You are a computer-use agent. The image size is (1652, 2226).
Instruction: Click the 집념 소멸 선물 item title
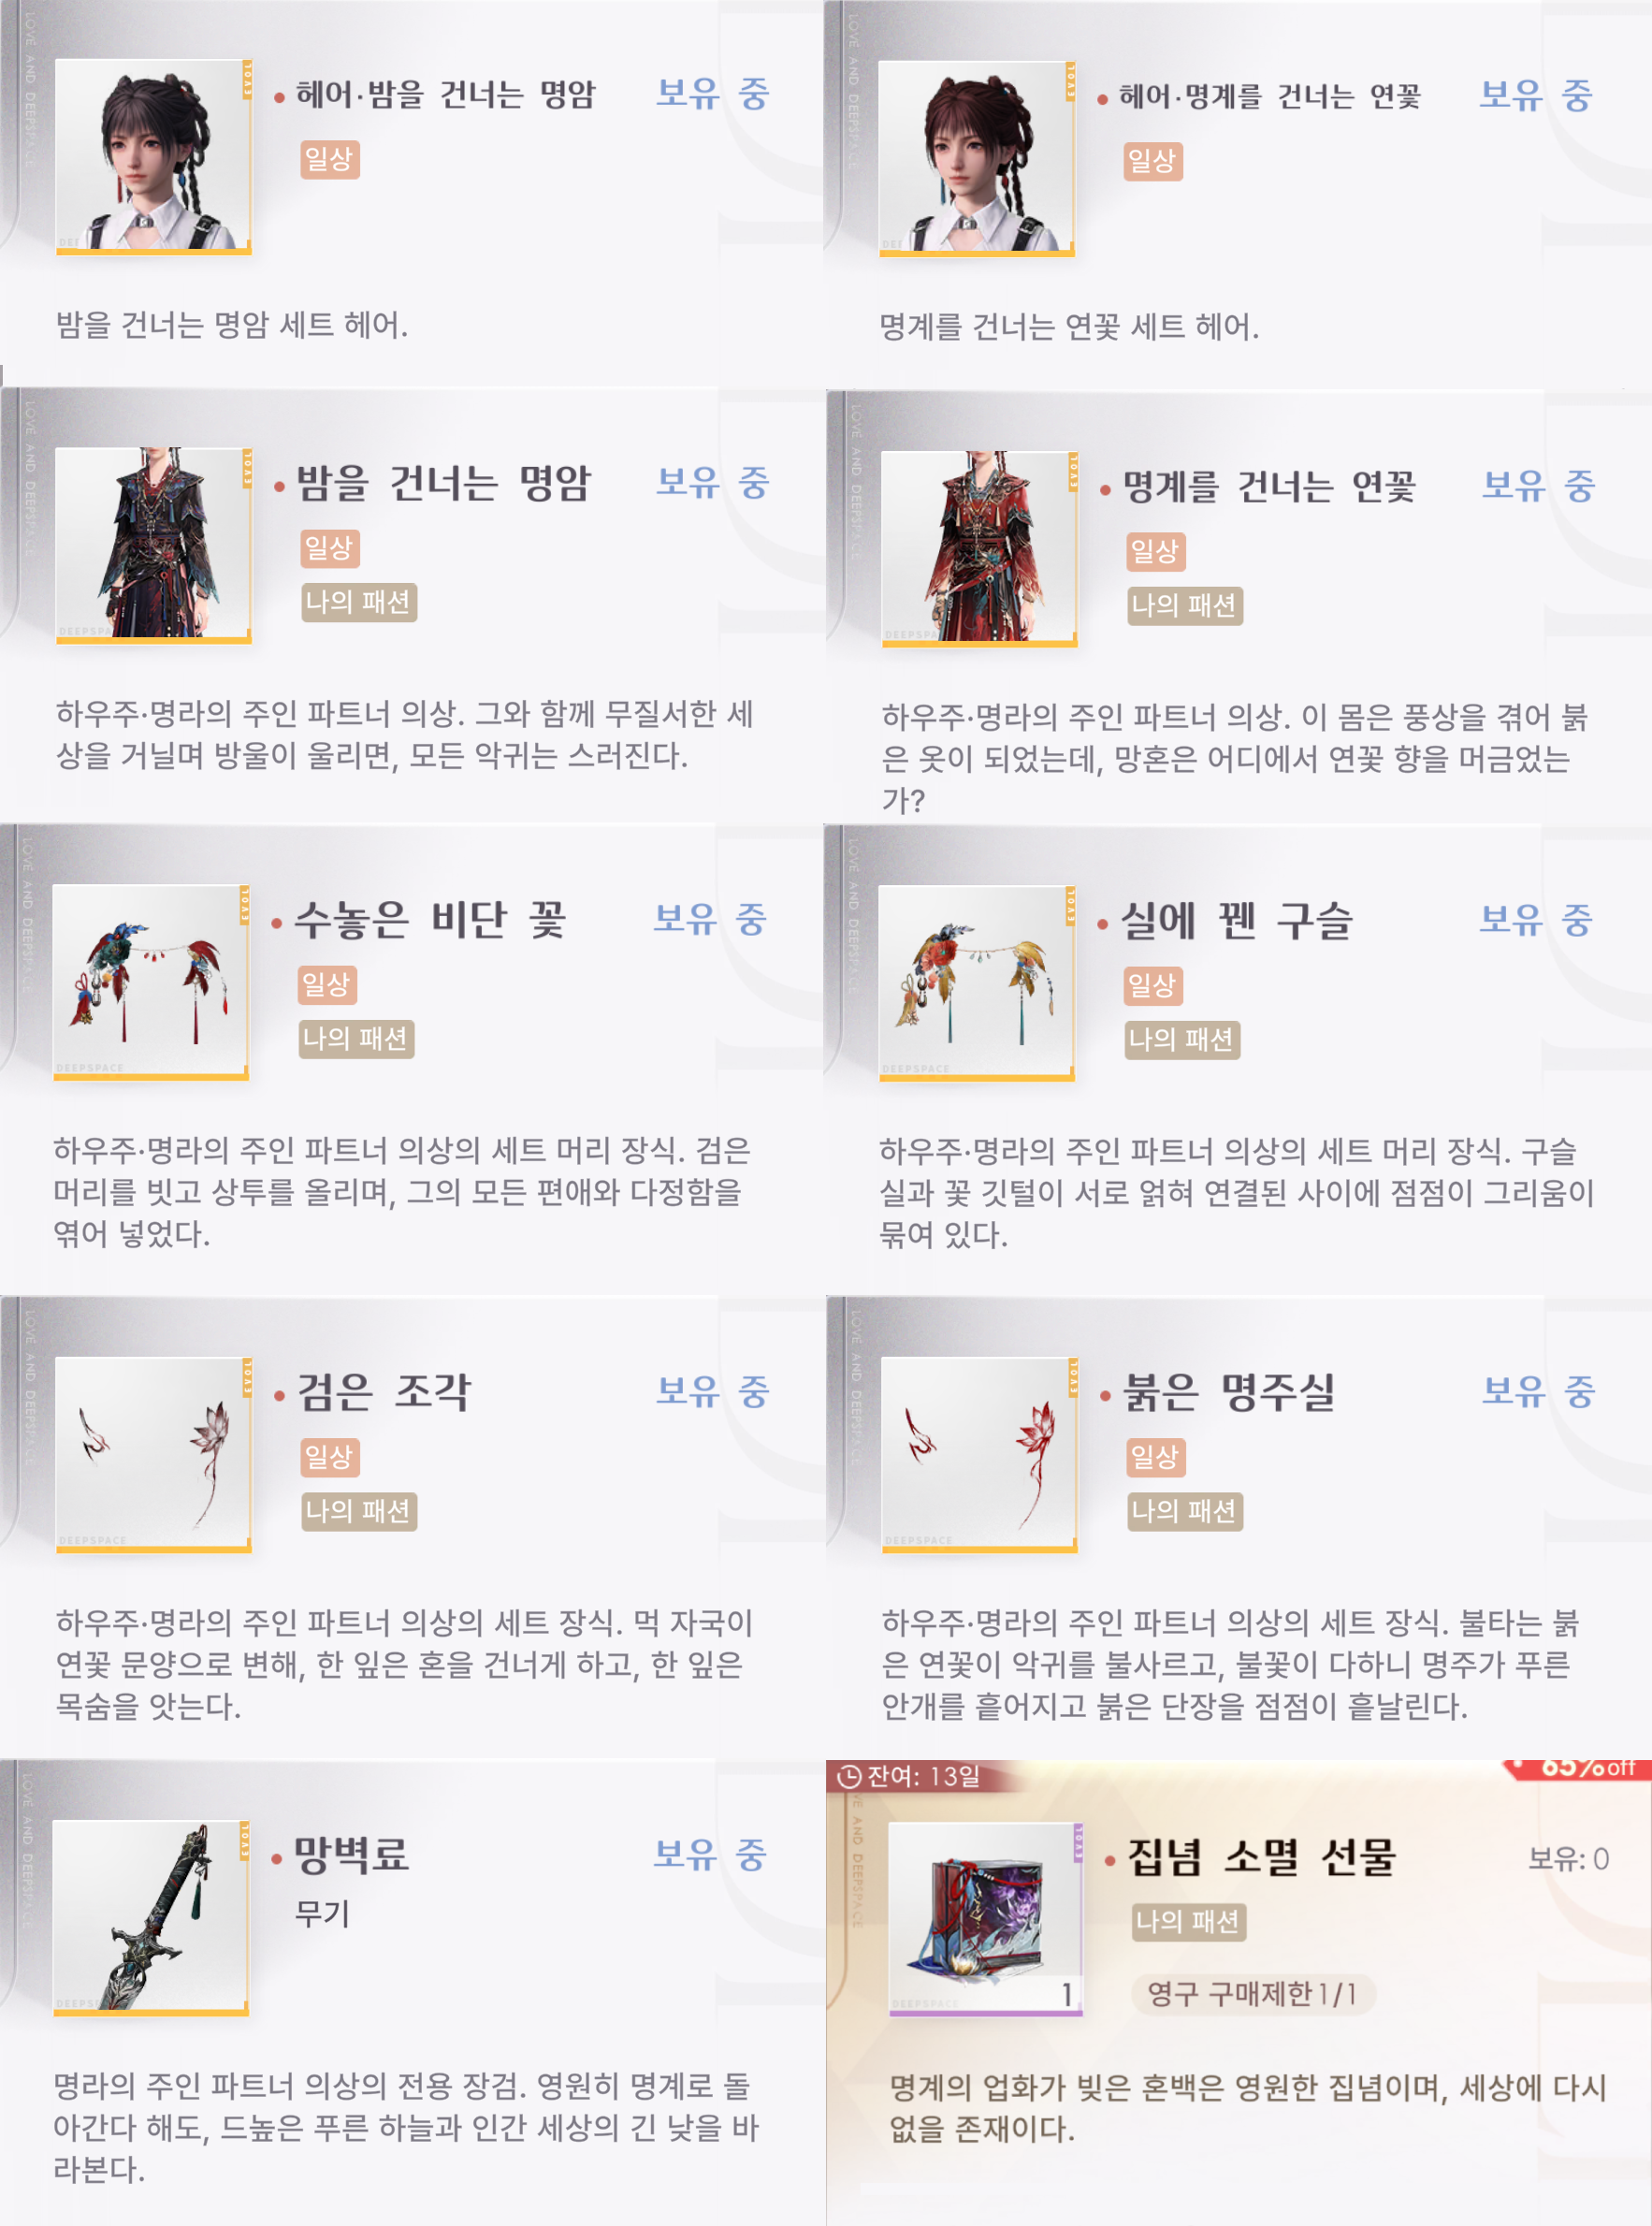click(1262, 1858)
